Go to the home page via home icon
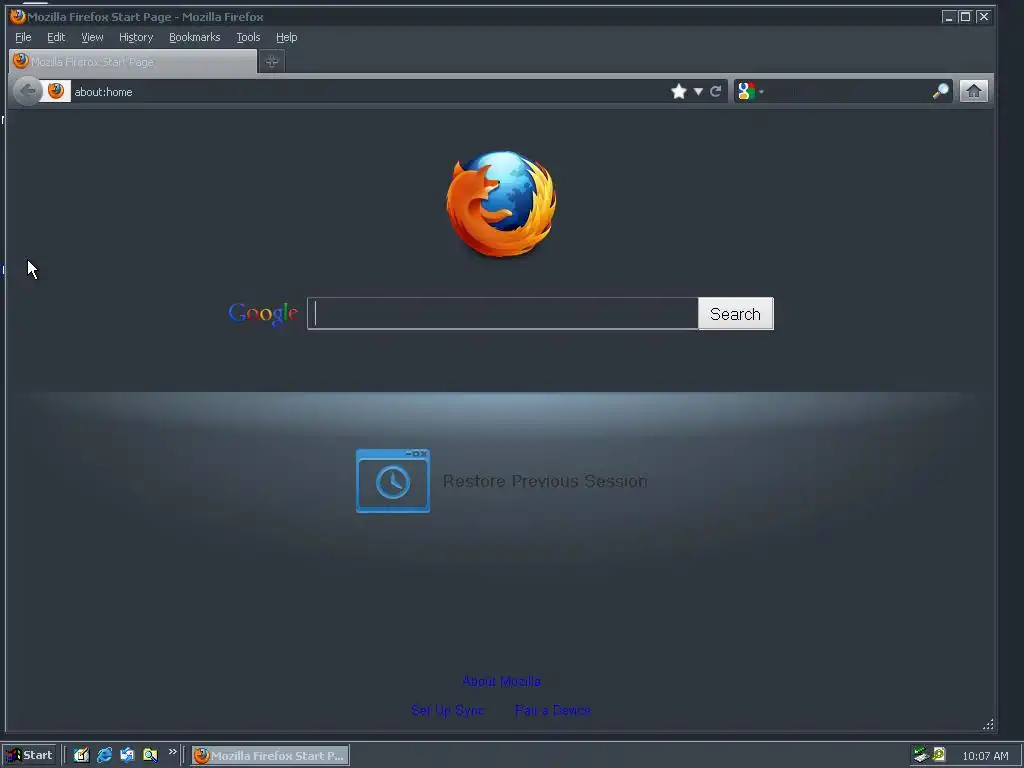The image size is (1024, 768). coord(973,91)
